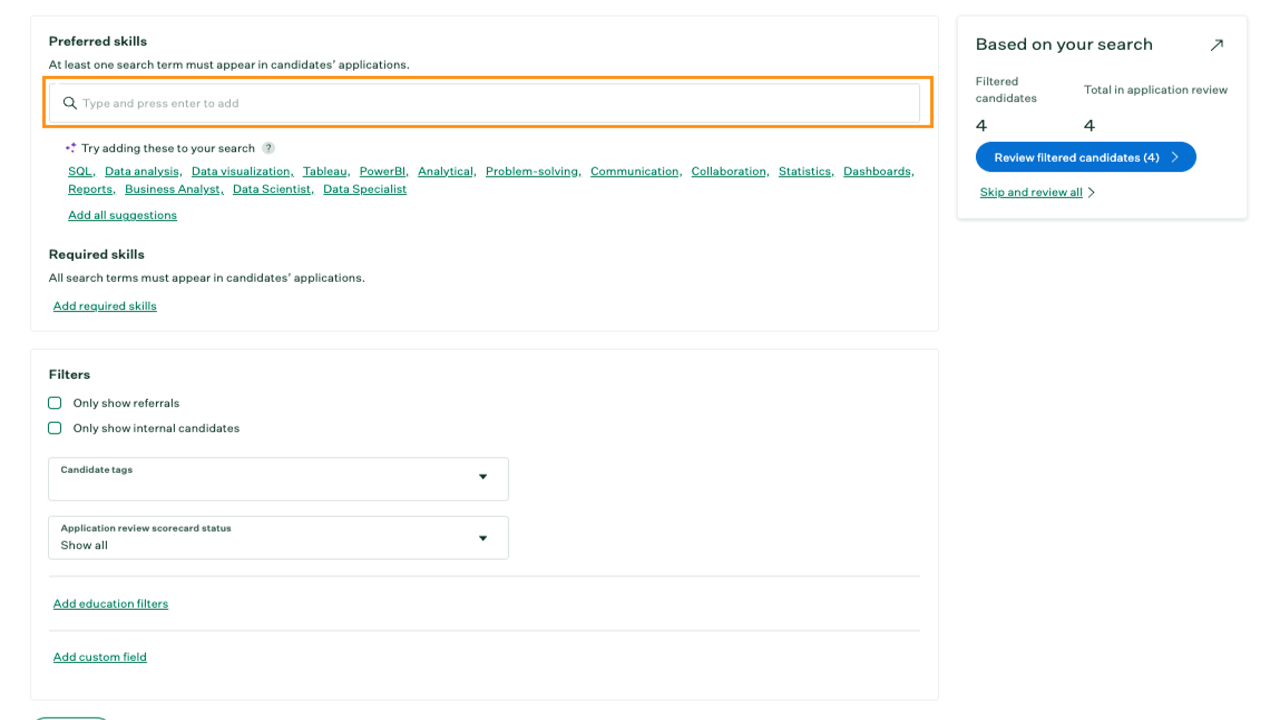The width and height of the screenshot is (1280, 720).
Task: Expand Application review scorecard status dropdown
Action: click(x=278, y=537)
